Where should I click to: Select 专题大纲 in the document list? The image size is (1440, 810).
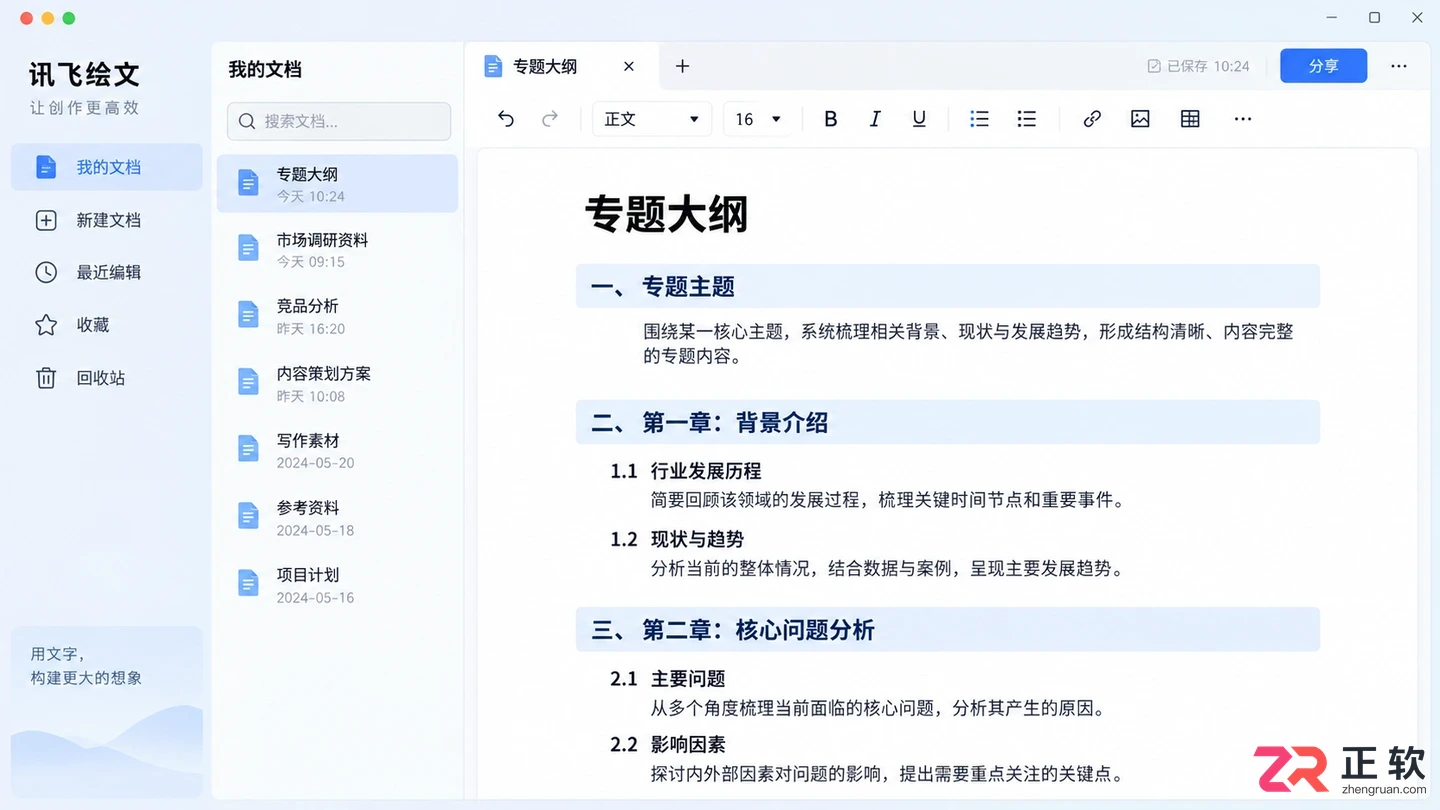[x=337, y=184]
